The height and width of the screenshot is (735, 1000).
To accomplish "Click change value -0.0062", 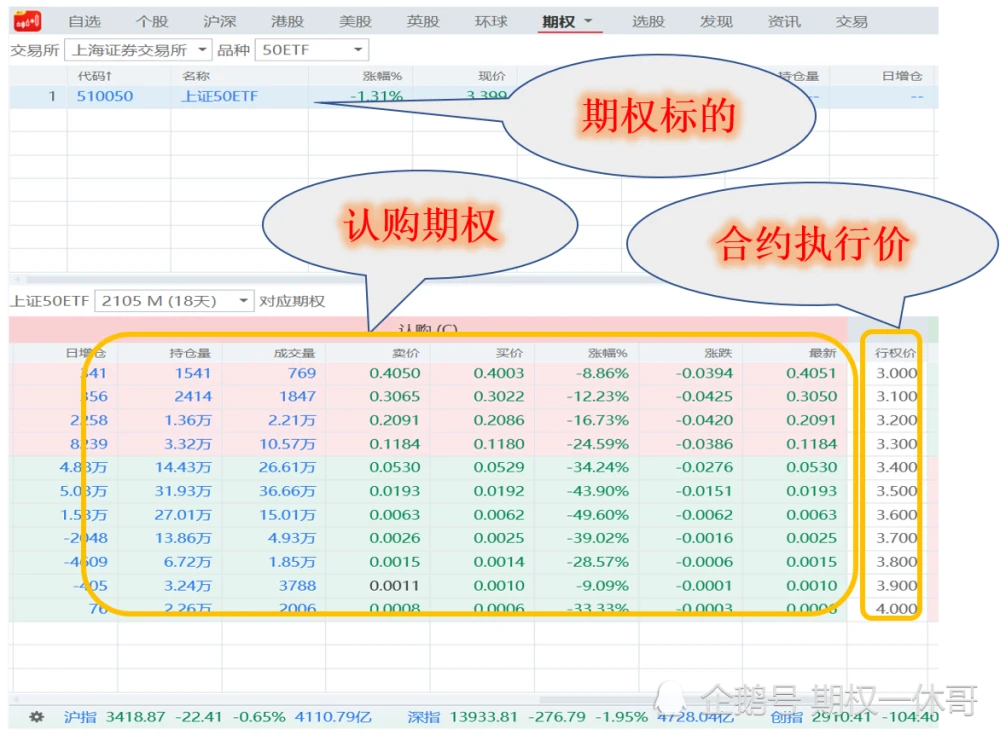I will [704, 515].
